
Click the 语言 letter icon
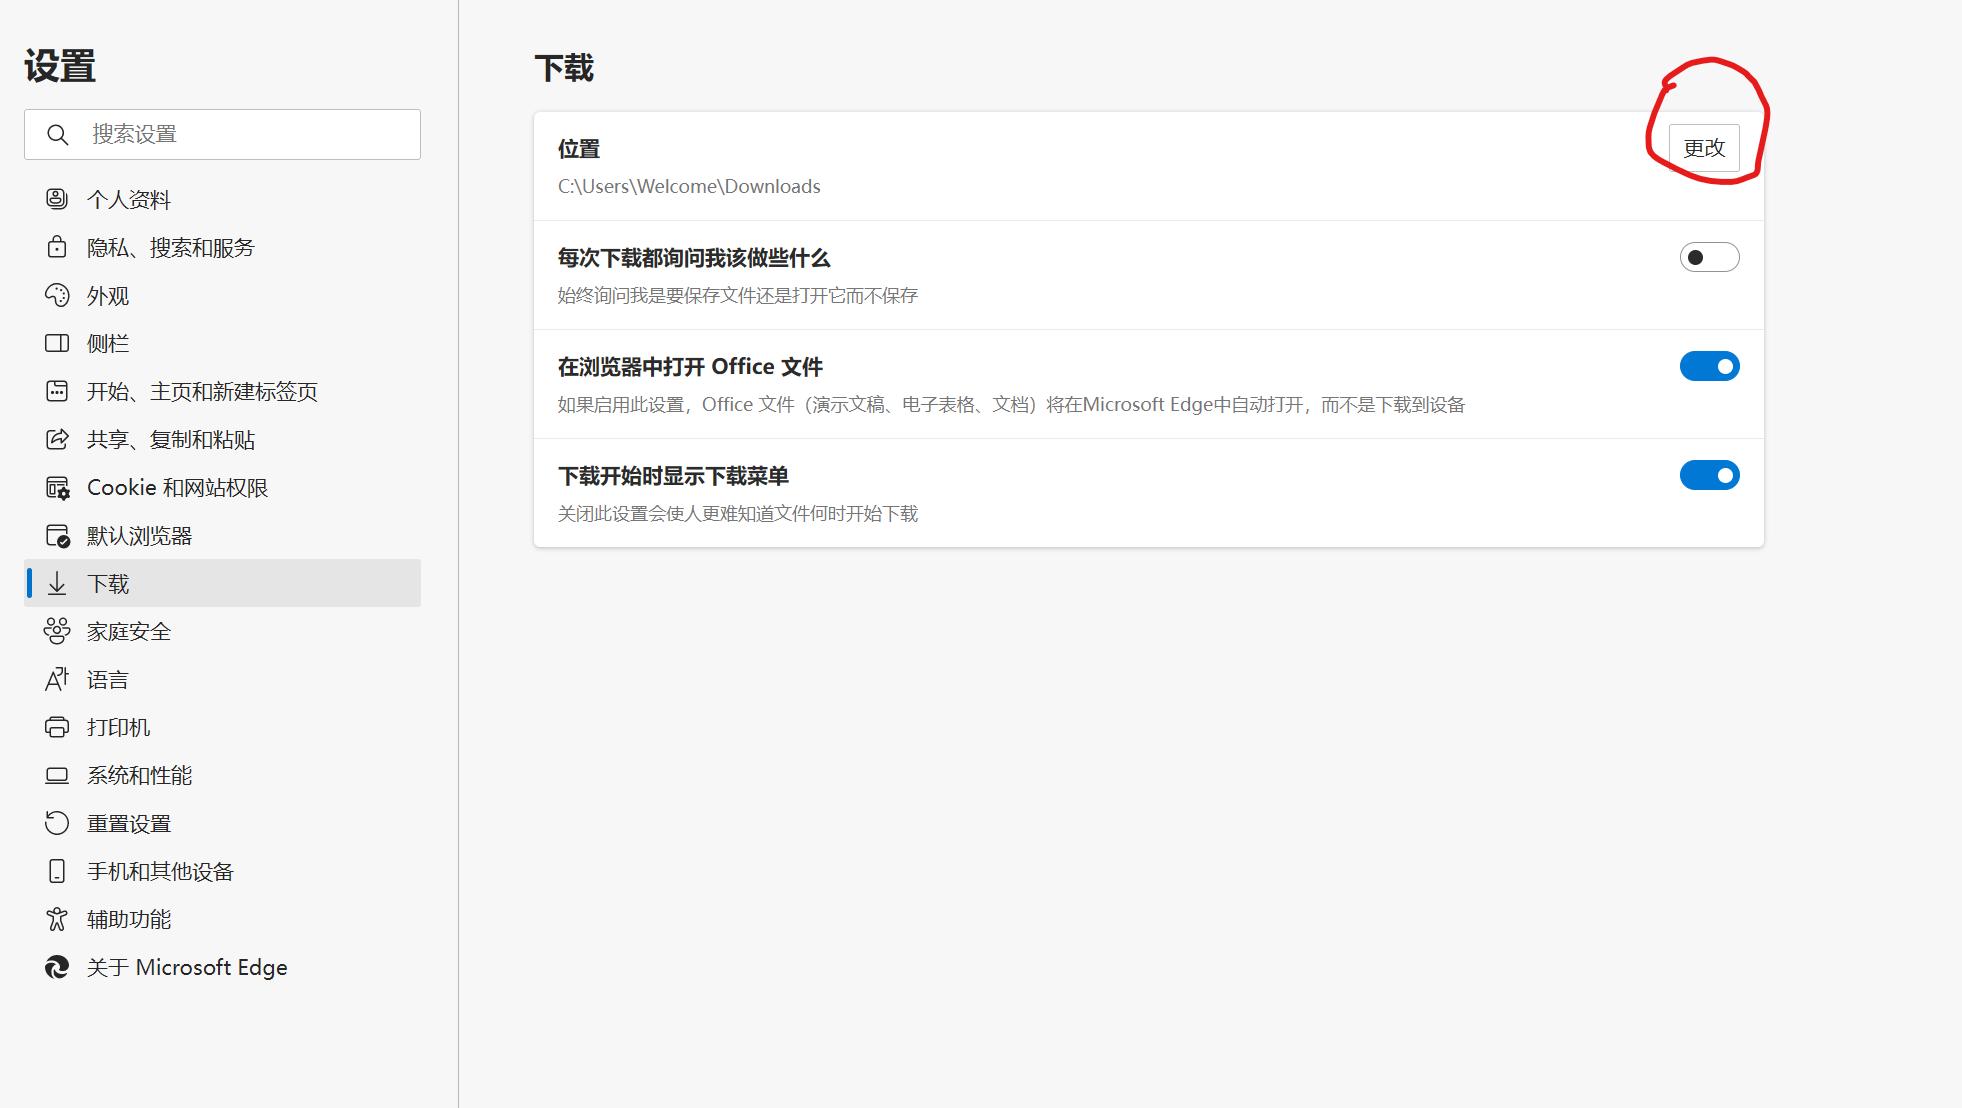(x=57, y=679)
